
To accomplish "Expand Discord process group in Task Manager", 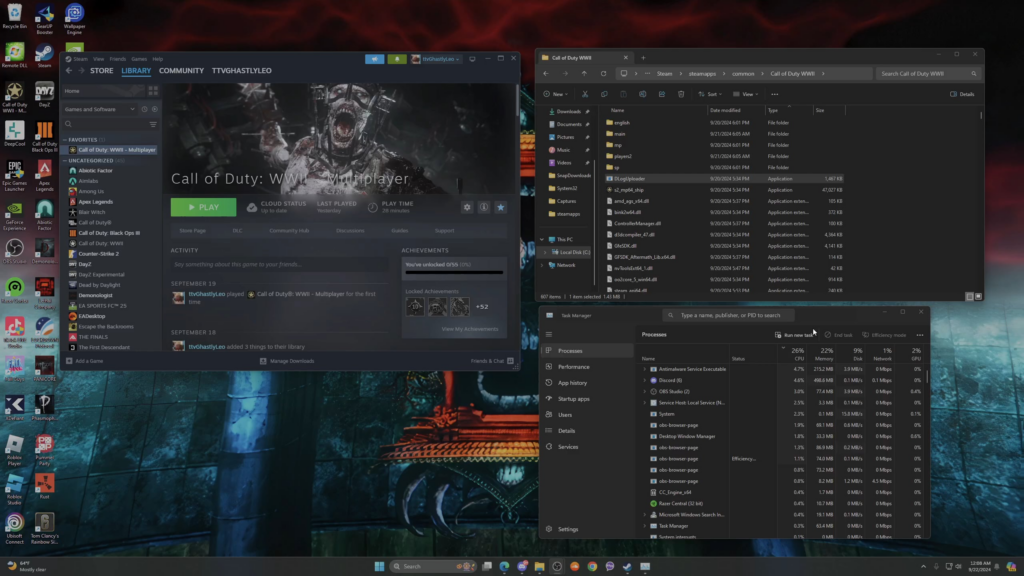I will click(x=645, y=380).
